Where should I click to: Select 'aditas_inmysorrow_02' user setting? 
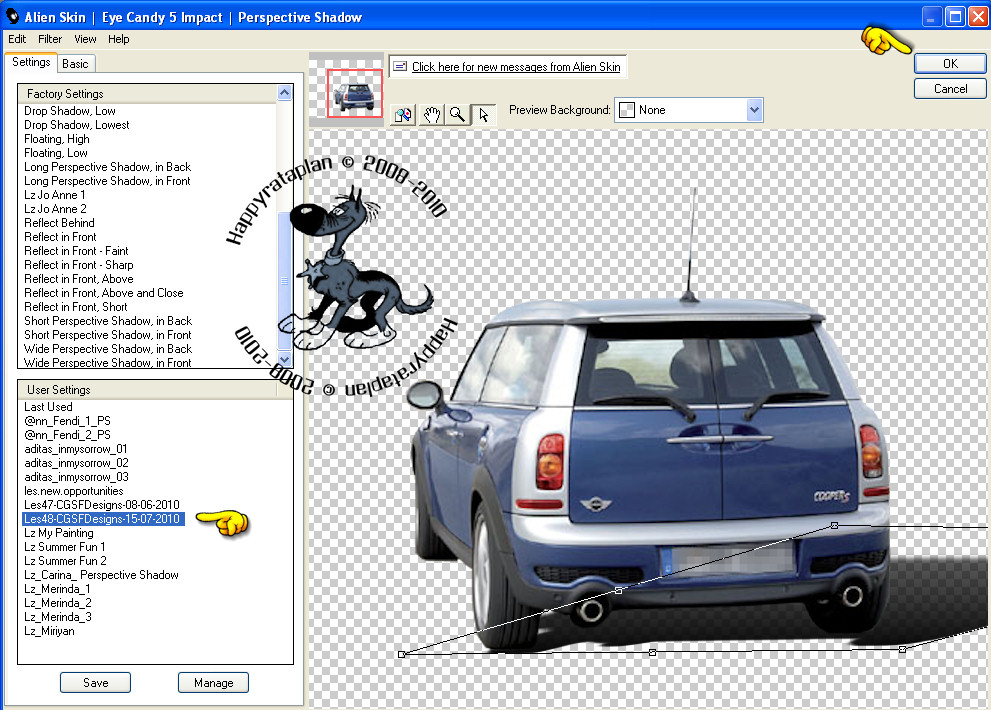76,463
